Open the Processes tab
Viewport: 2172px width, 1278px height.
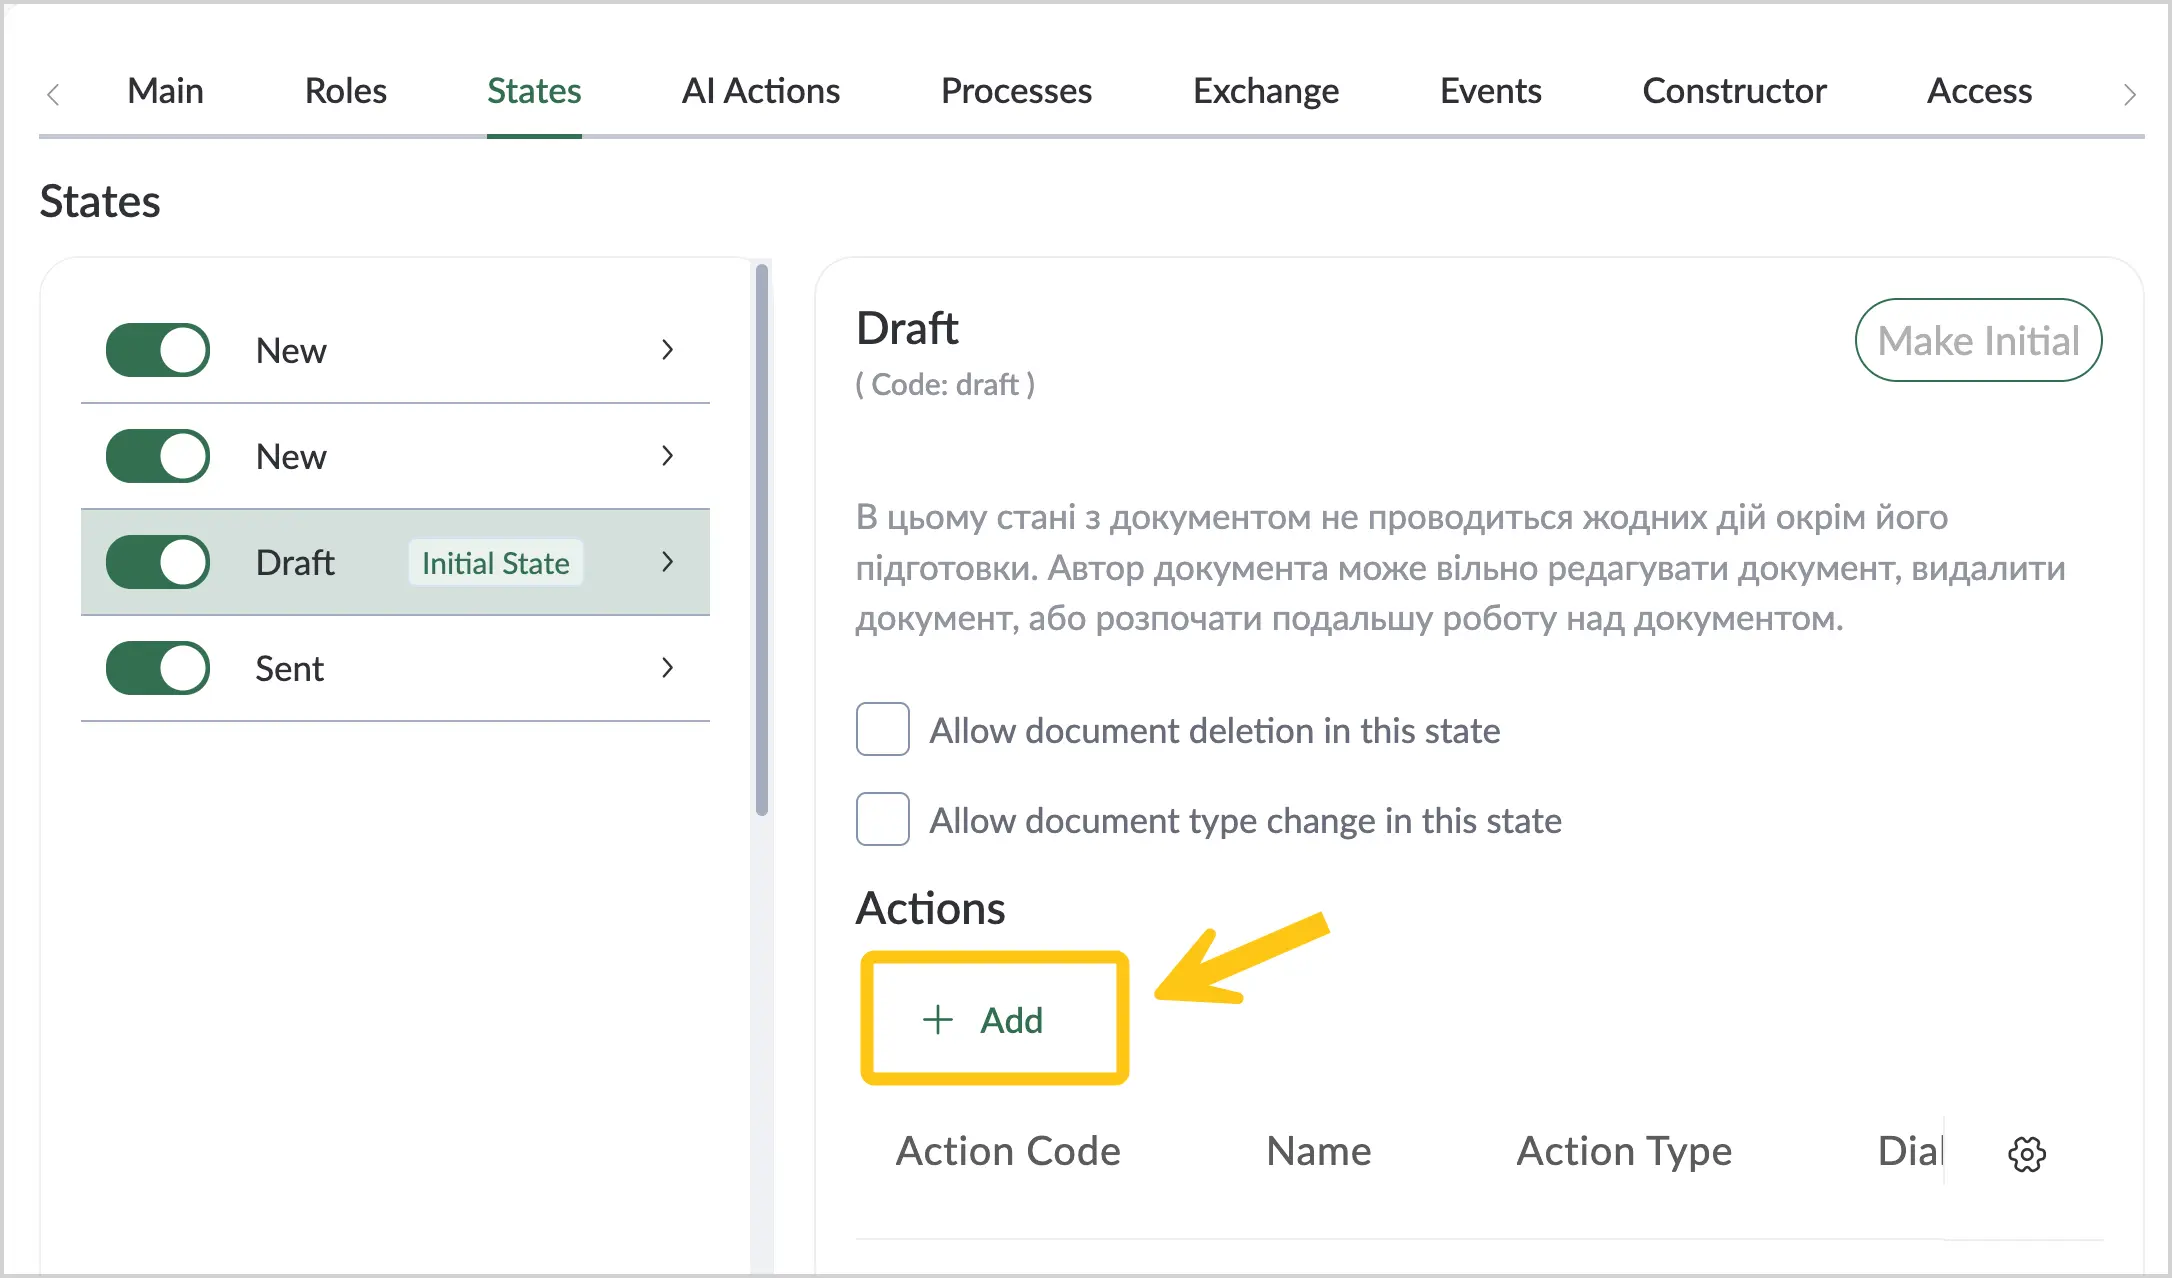pyautogui.click(x=1016, y=91)
